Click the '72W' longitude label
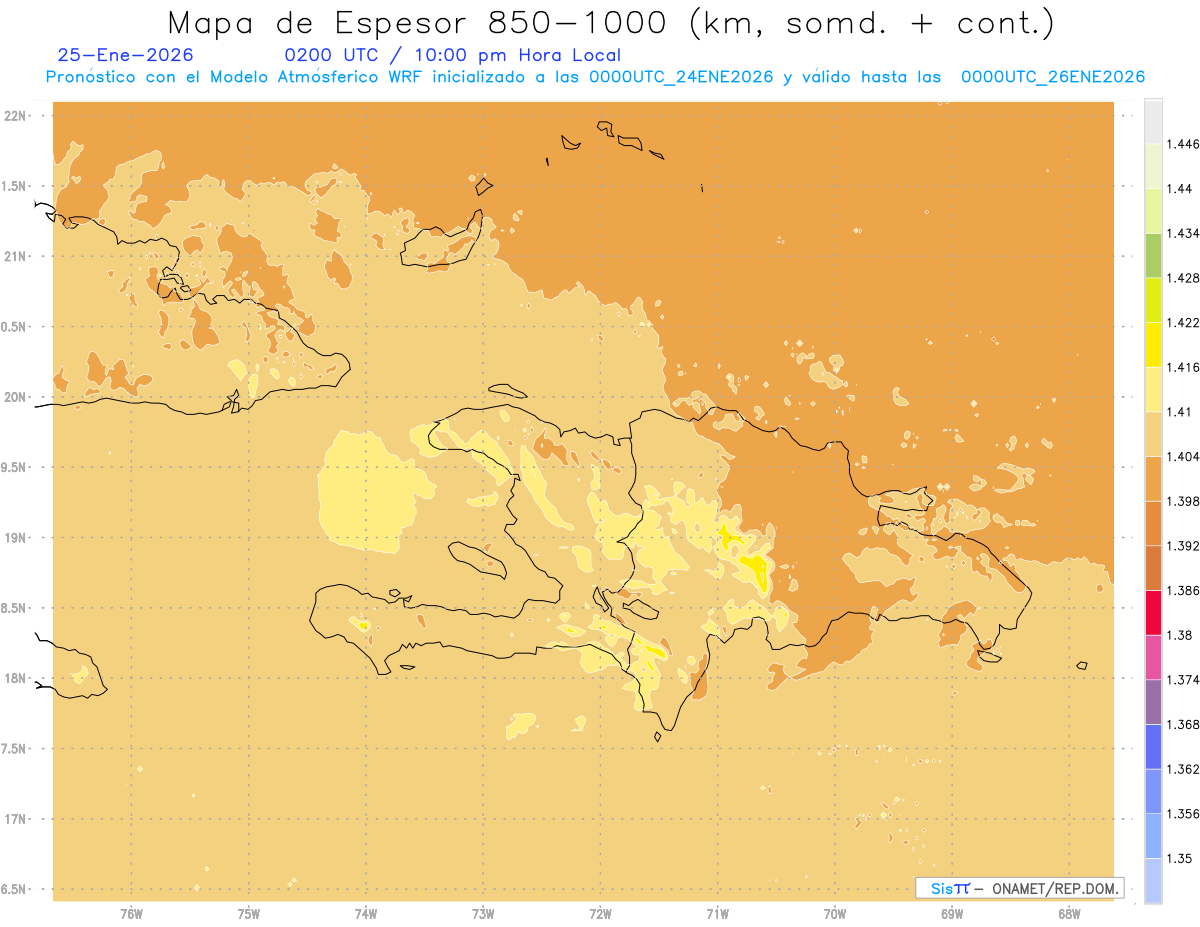Viewport: 1200px width, 927px height. click(600, 914)
